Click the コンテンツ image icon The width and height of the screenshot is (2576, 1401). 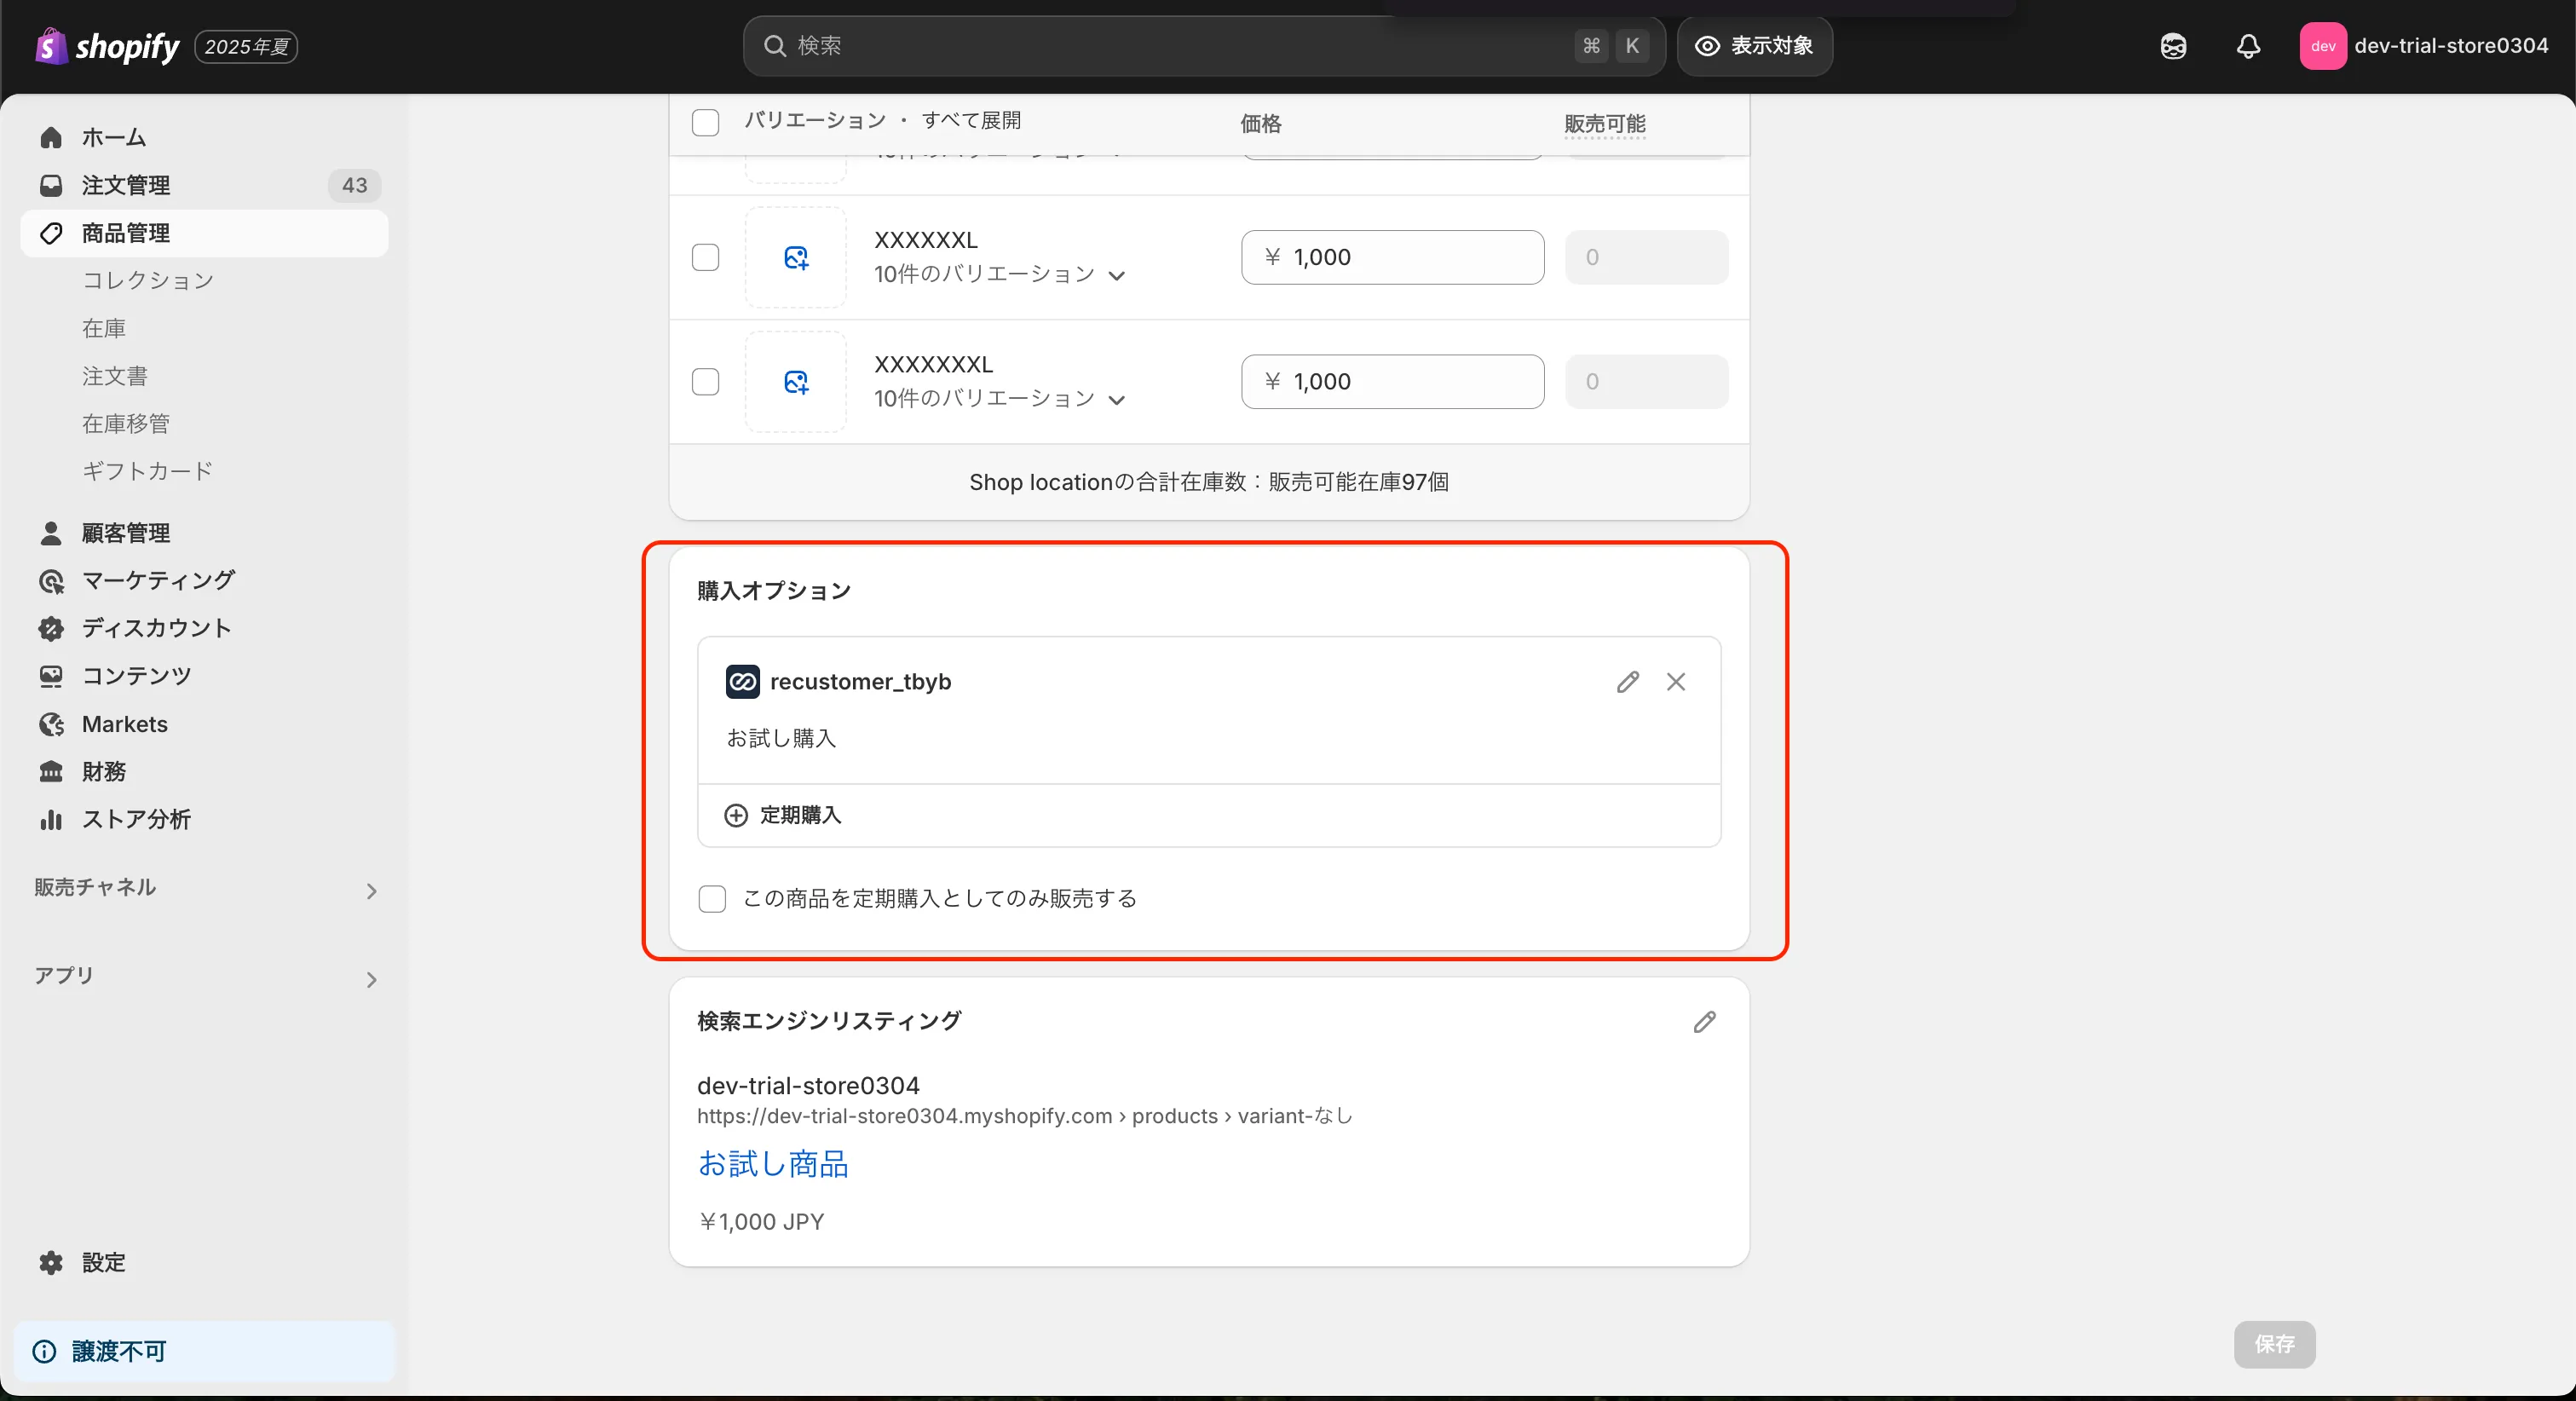[51, 676]
